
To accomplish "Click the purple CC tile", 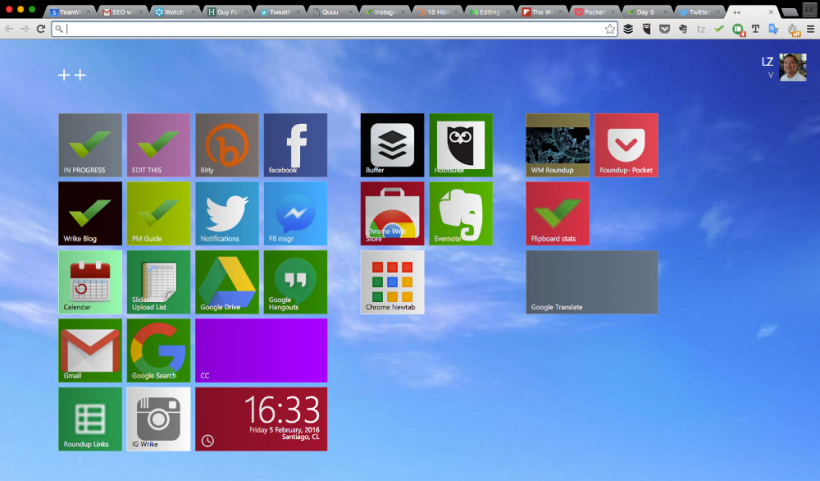I will 261,350.
